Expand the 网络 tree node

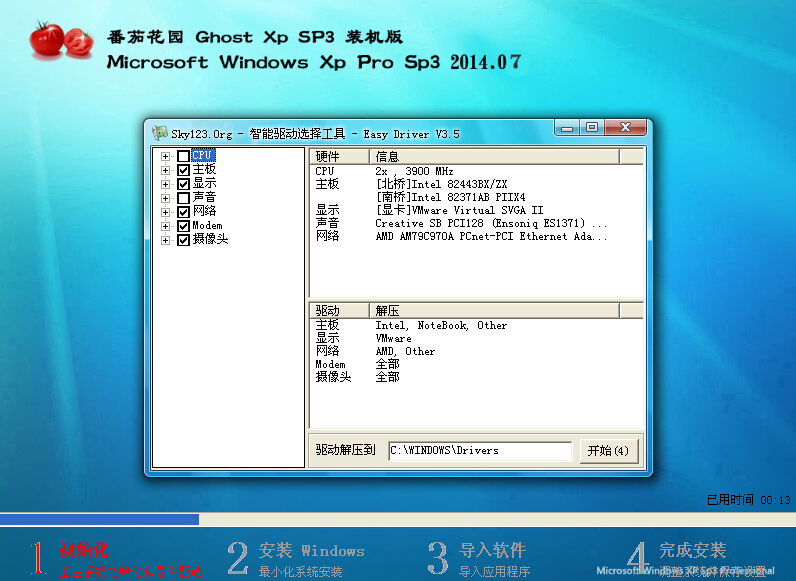point(165,212)
